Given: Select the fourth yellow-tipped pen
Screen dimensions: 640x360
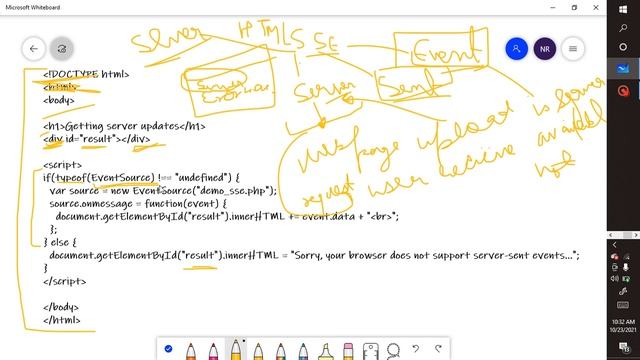Looking at the screenshot, I should [x=258, y=351].
